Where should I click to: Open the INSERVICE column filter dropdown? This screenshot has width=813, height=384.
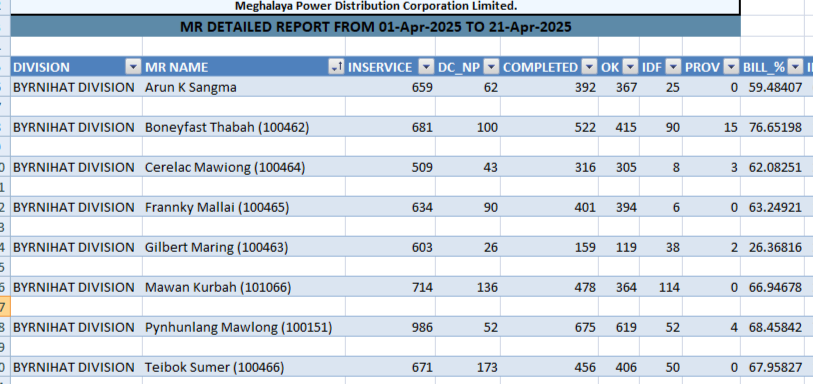pos(426,67)
